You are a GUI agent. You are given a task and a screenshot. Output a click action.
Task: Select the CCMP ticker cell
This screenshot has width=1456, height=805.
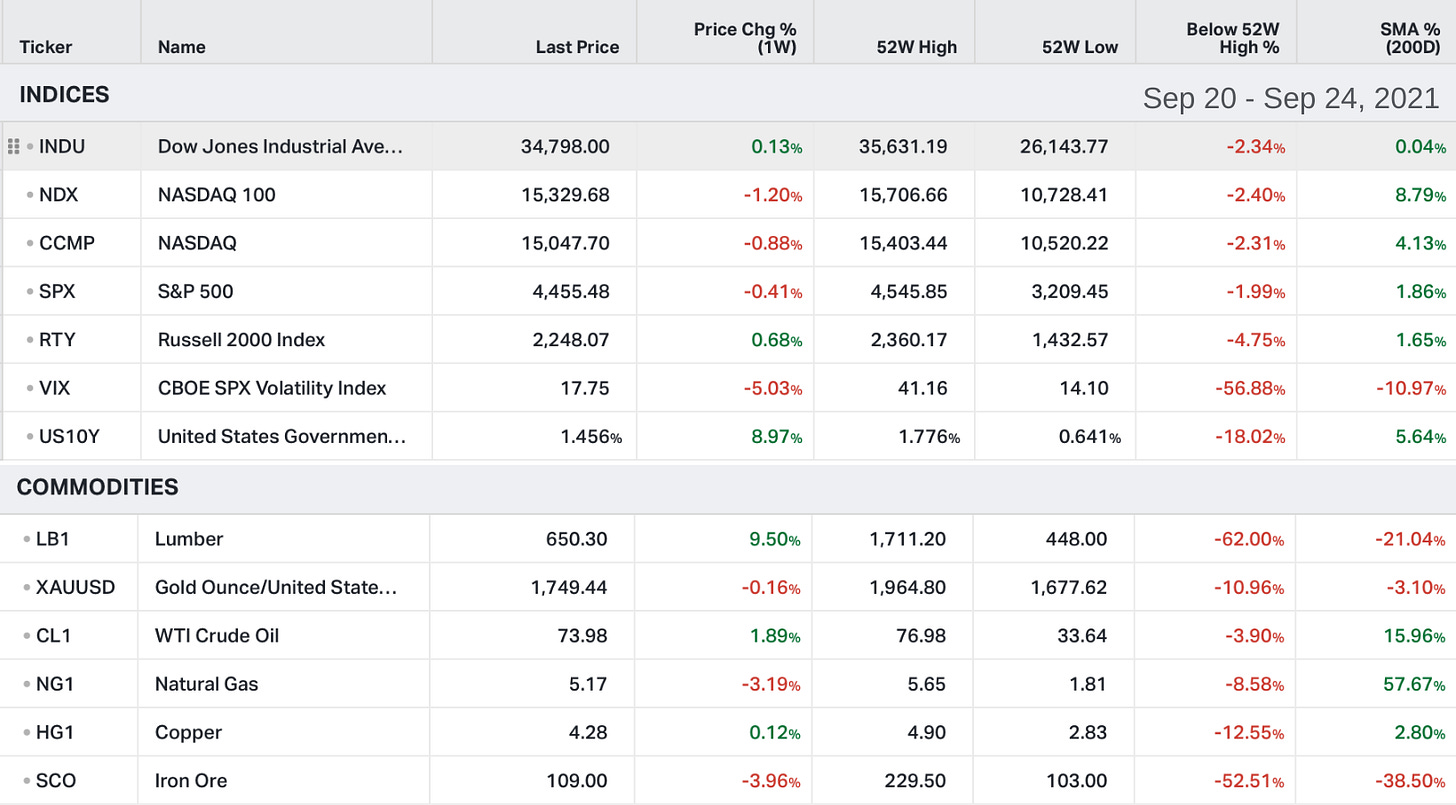[67, 243]
